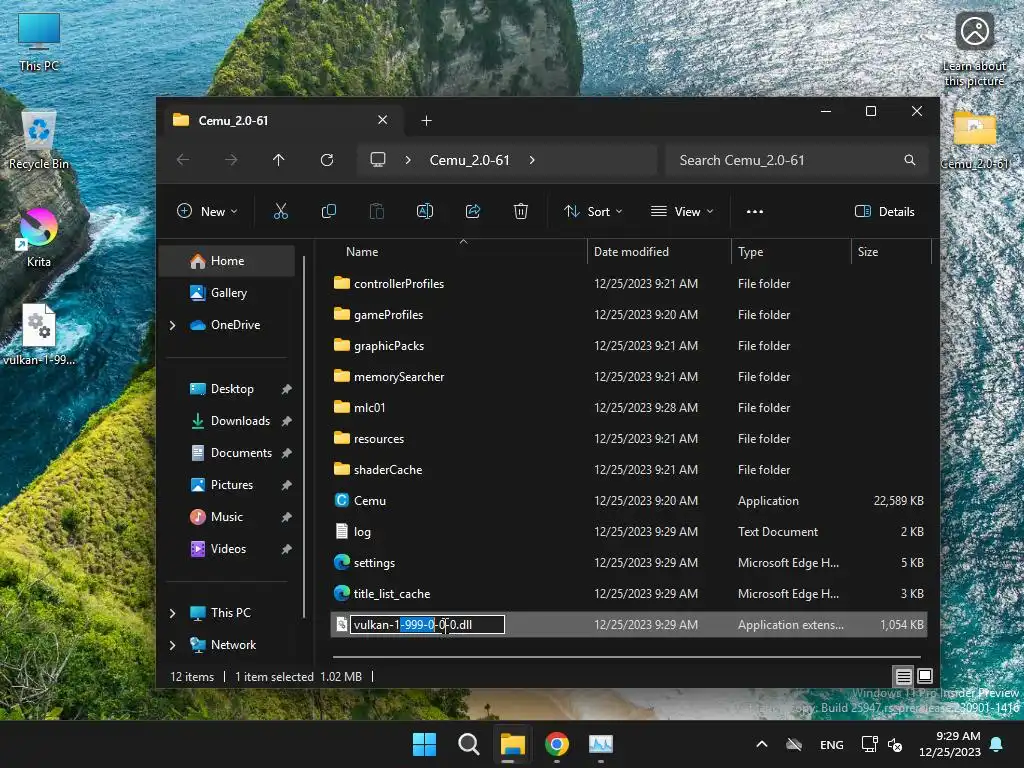Click the Paste clipboard icon

[377, 211]
